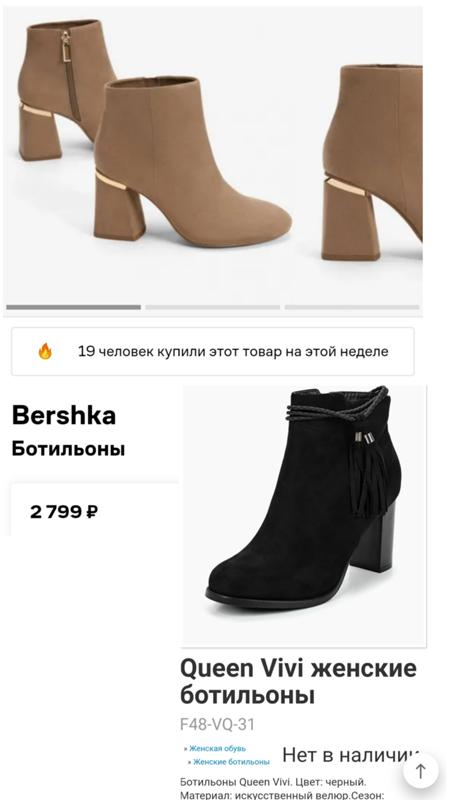451x800 pixels.
Task: Click the fire icon in the purchase banner
Action: point(45,351)
